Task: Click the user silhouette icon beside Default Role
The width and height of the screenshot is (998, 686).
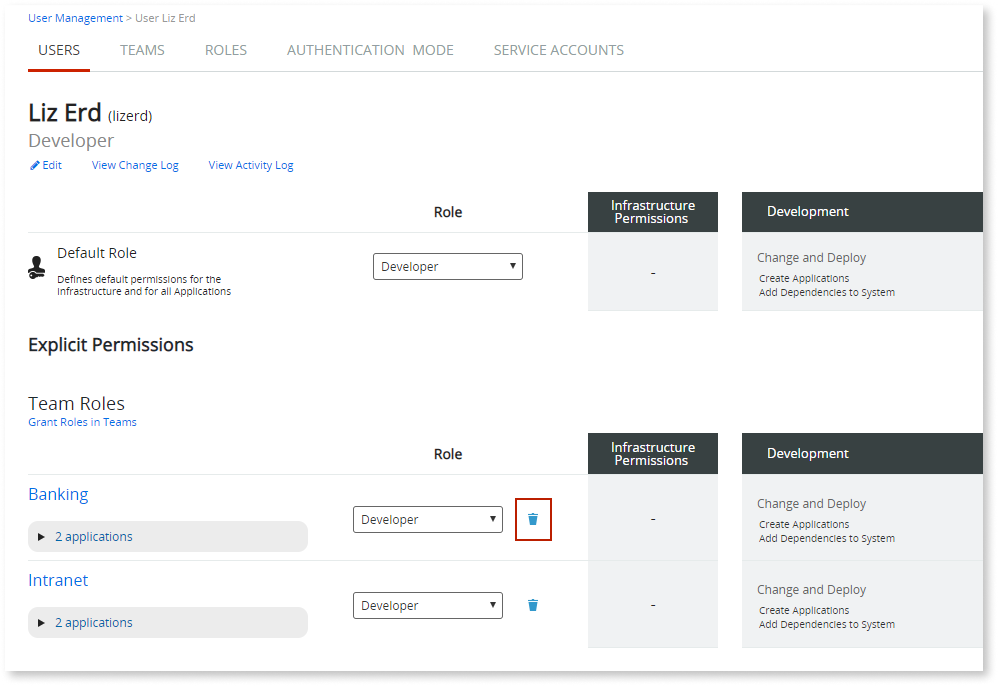Action: [37, 266]
